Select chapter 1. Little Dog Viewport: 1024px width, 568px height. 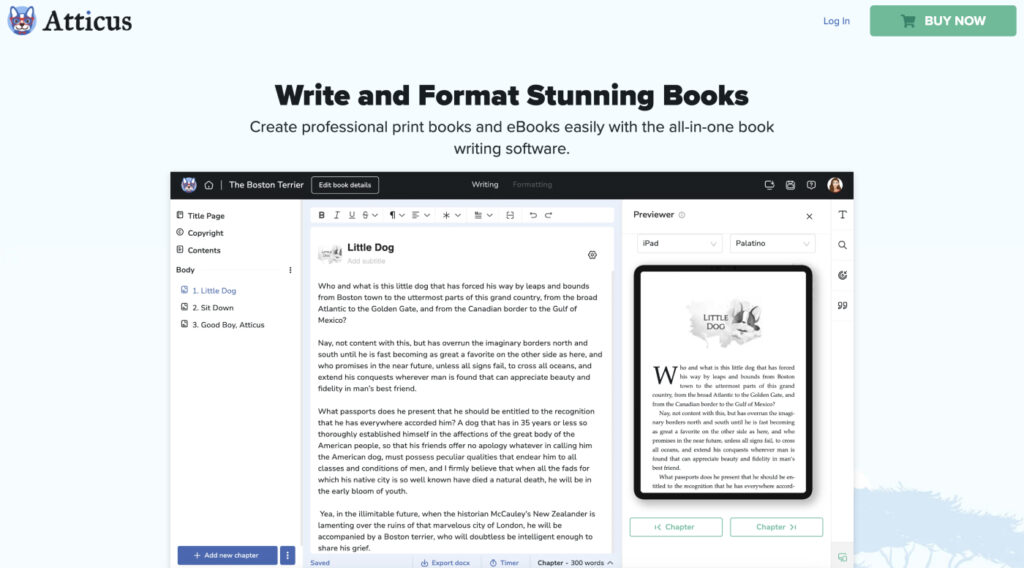(208, 291)
